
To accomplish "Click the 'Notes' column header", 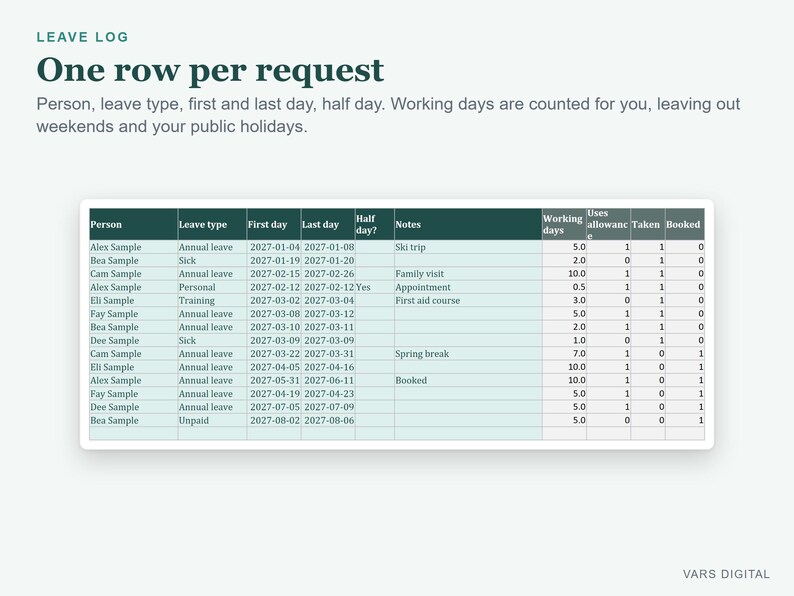I will [x=468, y=224].
